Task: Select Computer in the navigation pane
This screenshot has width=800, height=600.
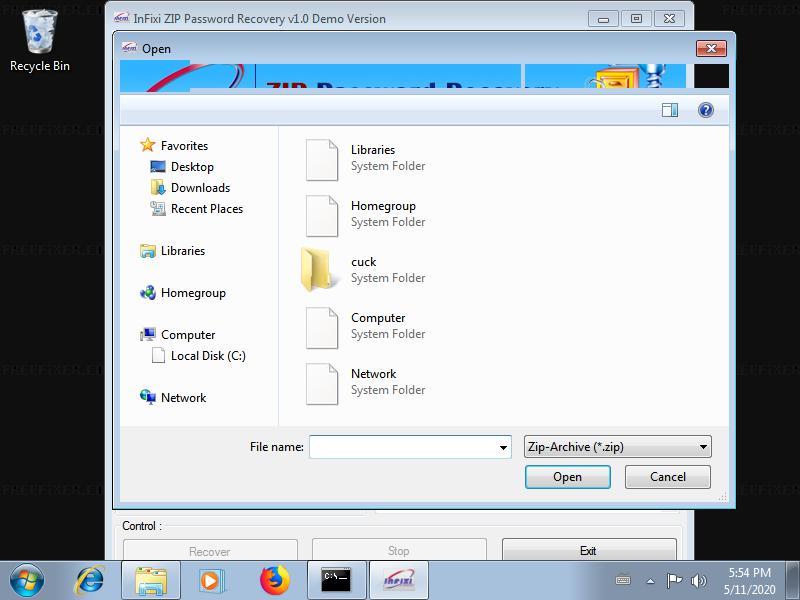Action: pos(178,335)
